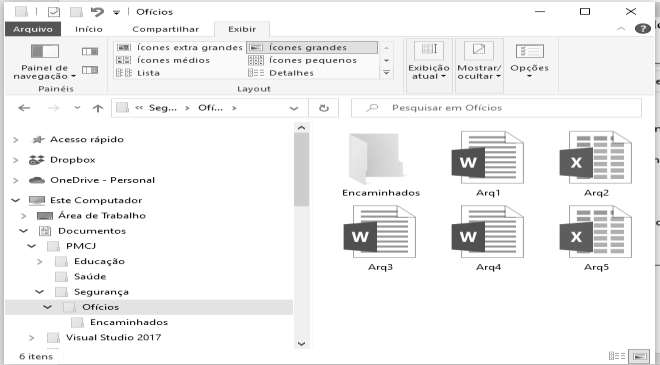Viewport: 660px width, 365px height.
Task: Select the Arq5 Excel spreadsheet
Action: pos(596,232)
